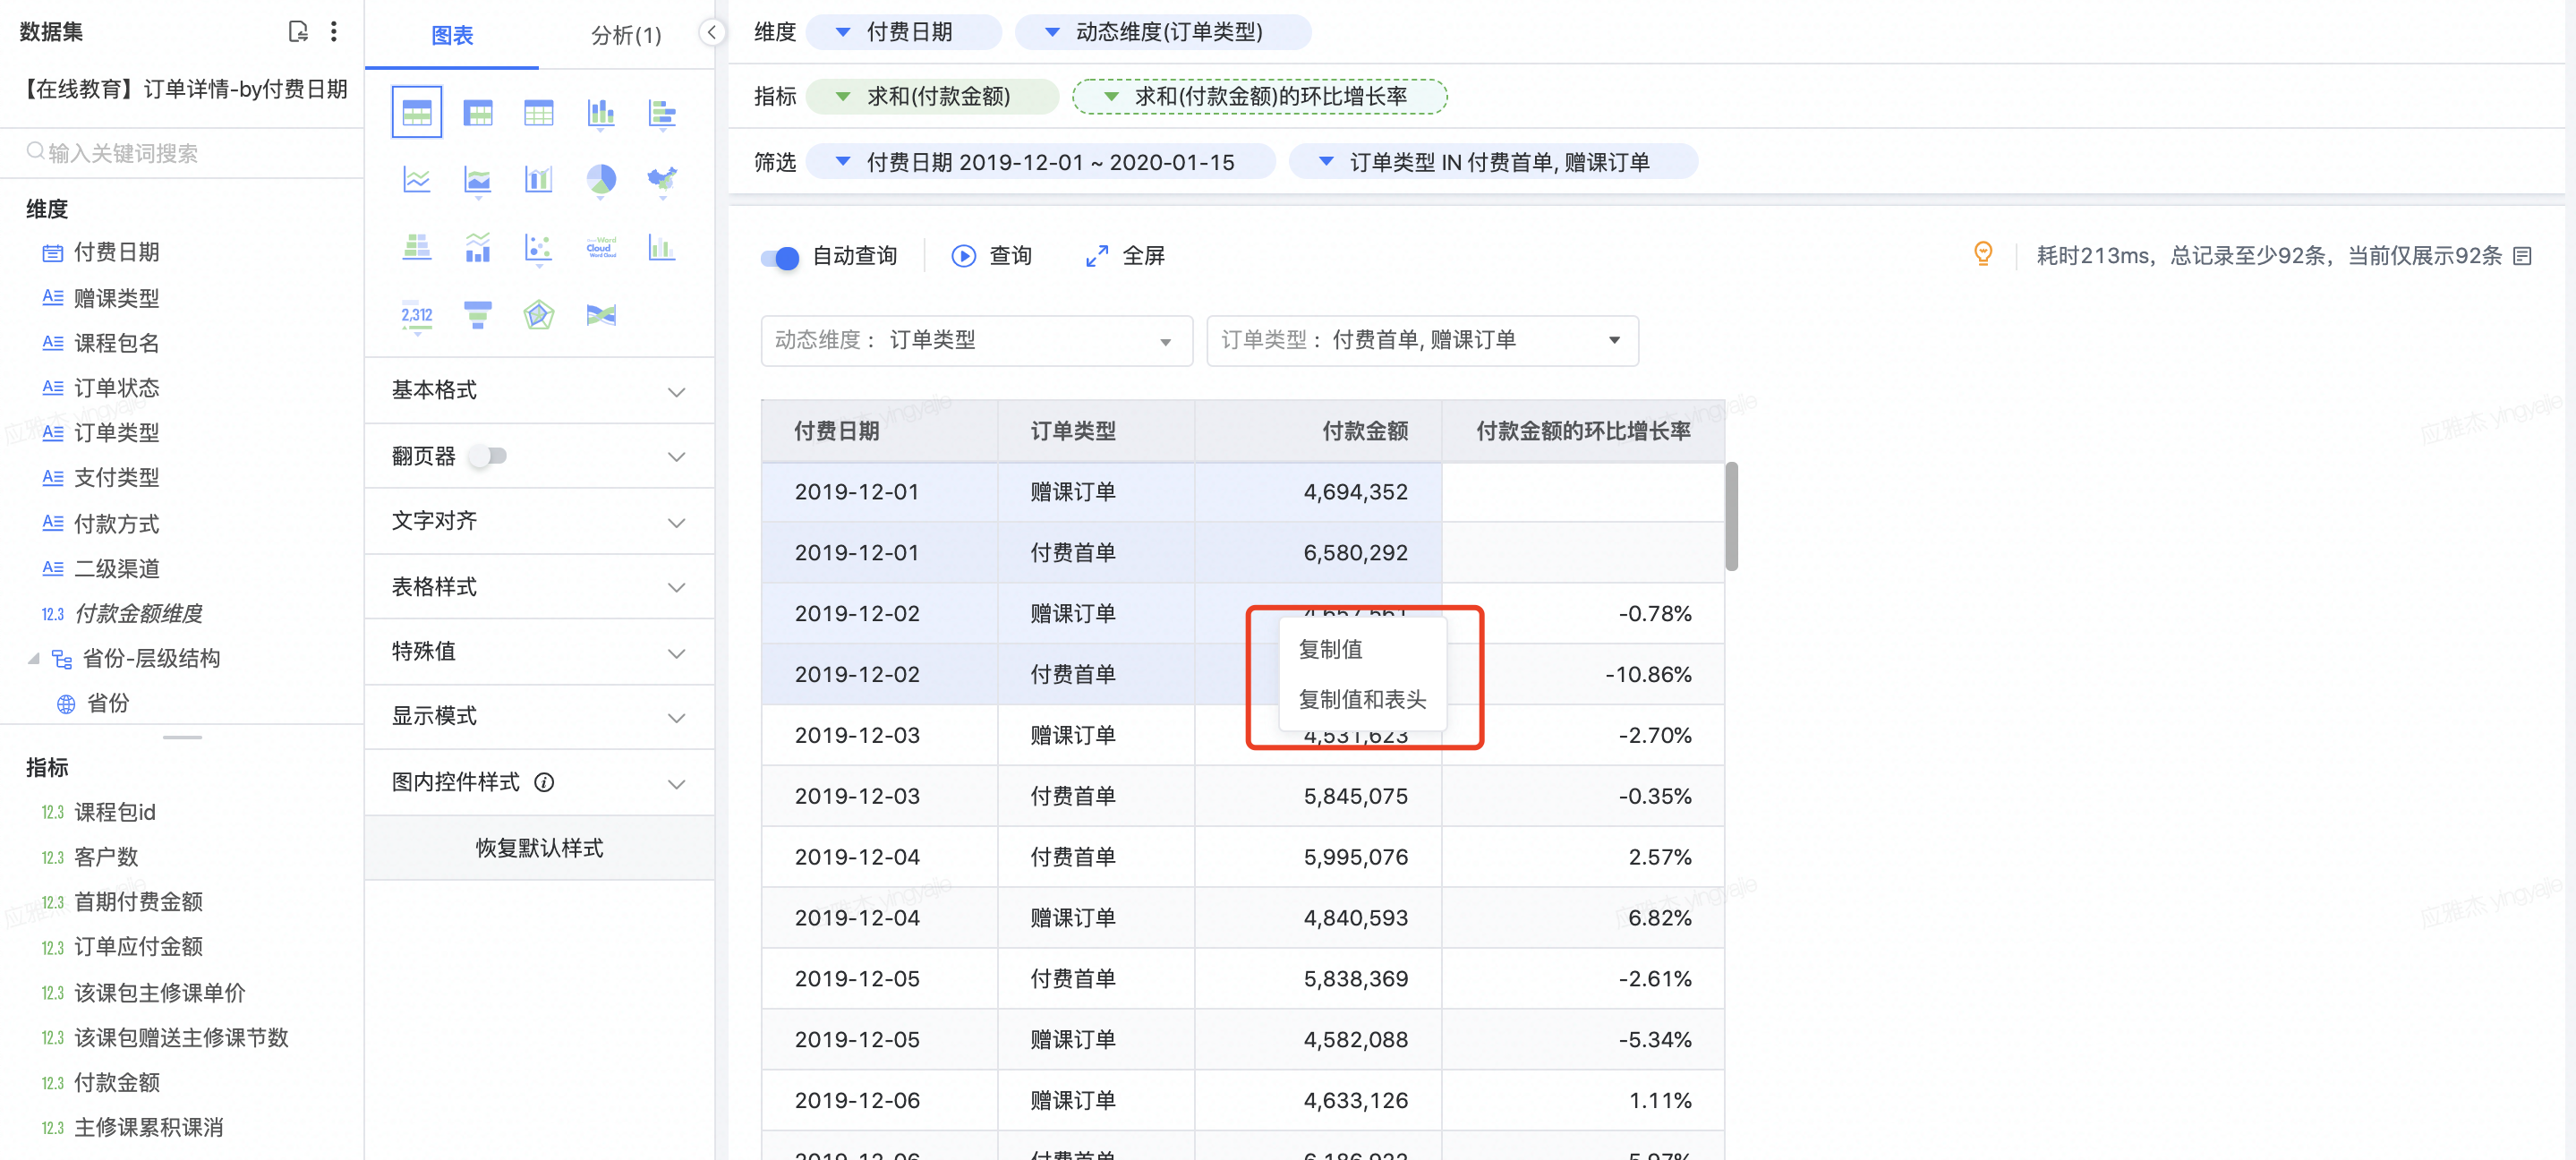Screen dimensions: 2576x1160
Task: Pick the funnel chart icon
Action: click(478, 315)
